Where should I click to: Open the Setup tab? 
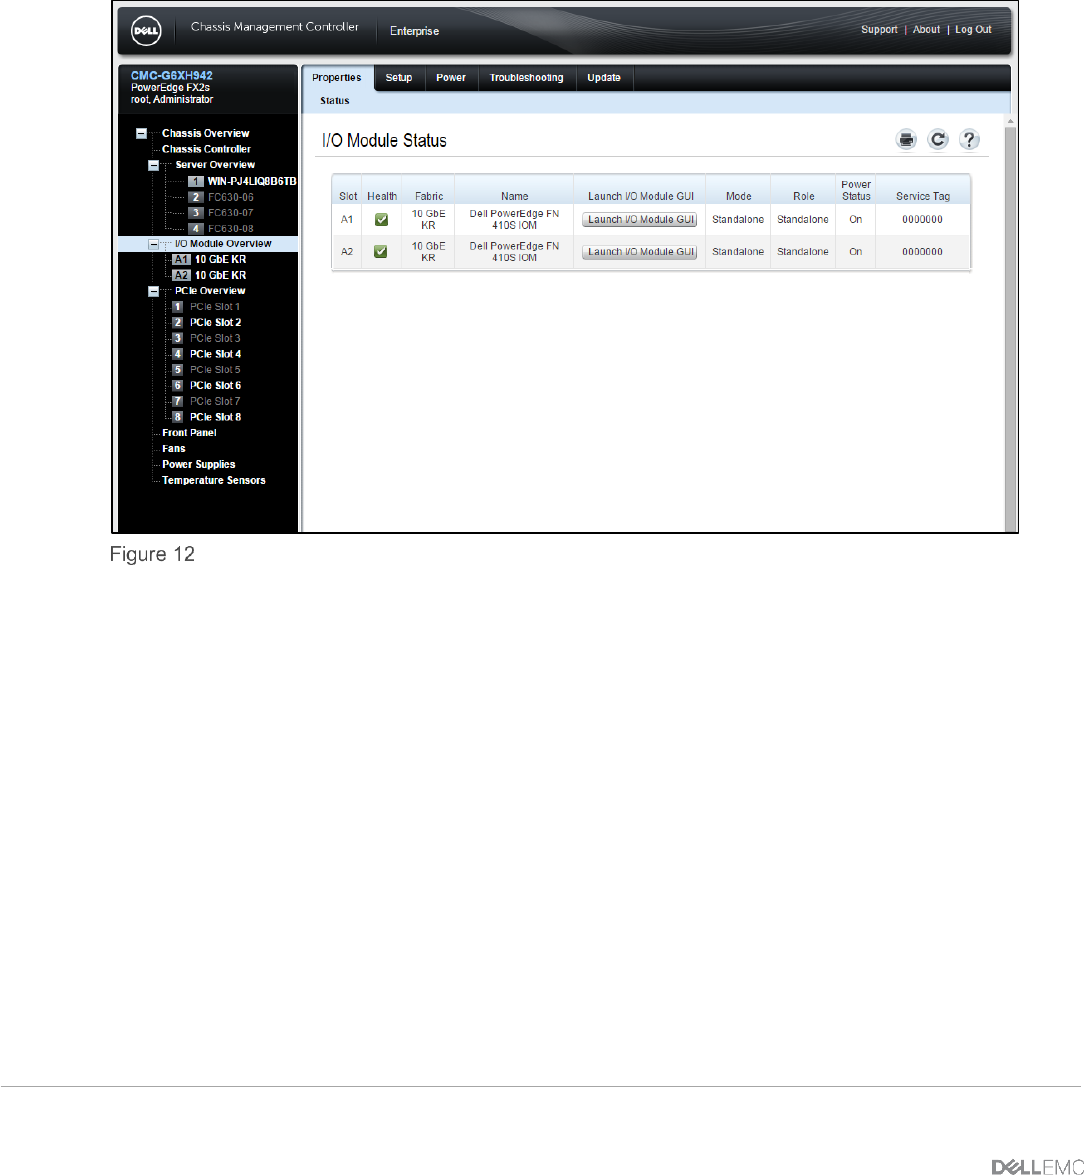399,78
